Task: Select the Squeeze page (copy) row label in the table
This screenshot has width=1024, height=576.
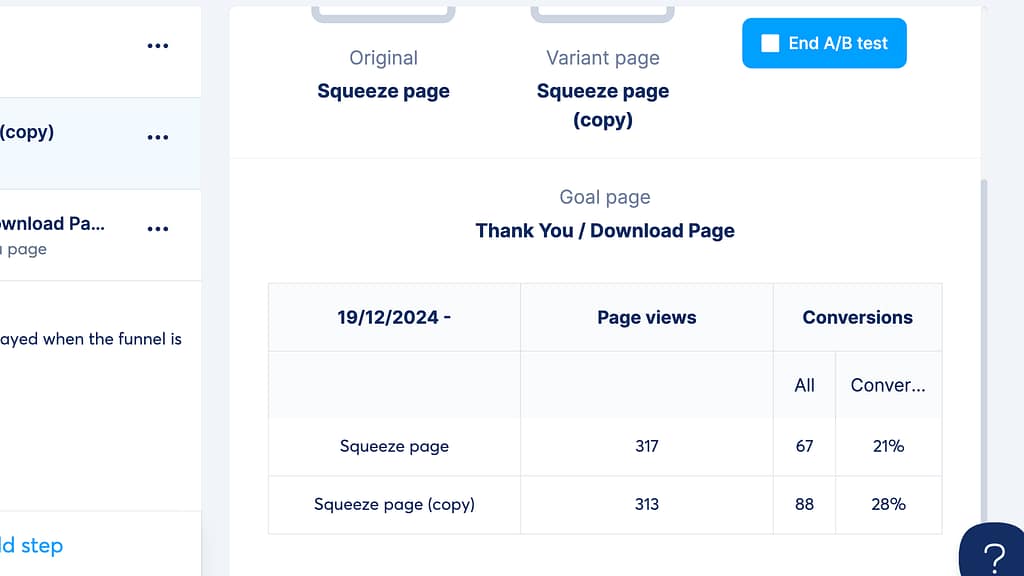Action: 394,504
